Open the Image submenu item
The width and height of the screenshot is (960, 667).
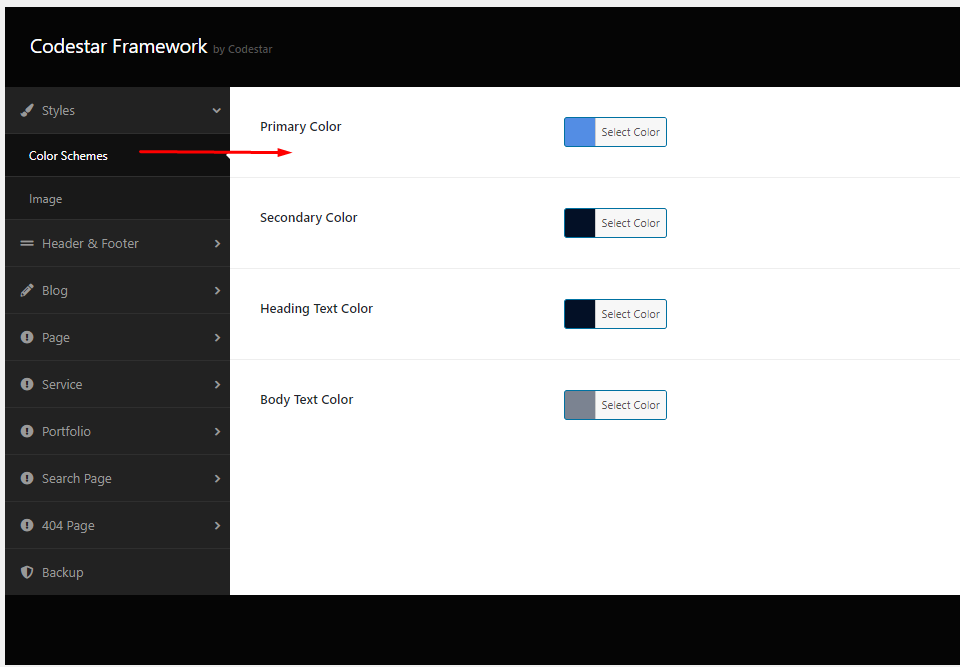45,199
